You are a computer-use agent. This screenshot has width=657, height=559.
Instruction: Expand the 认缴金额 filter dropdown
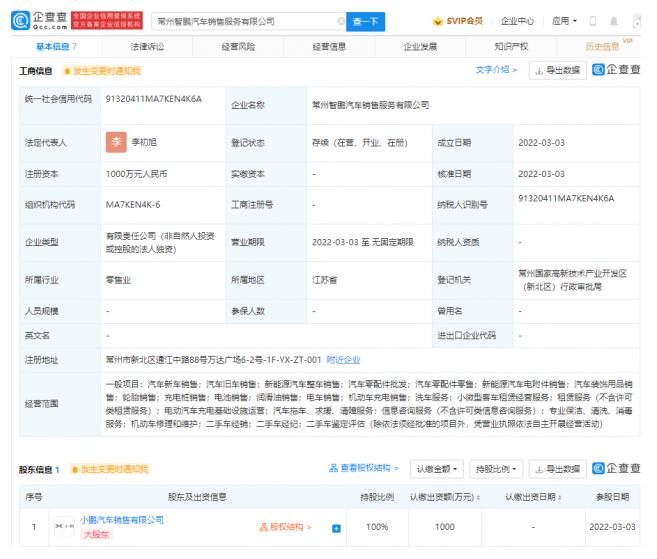pyautogui.click(x=438, y=468)
